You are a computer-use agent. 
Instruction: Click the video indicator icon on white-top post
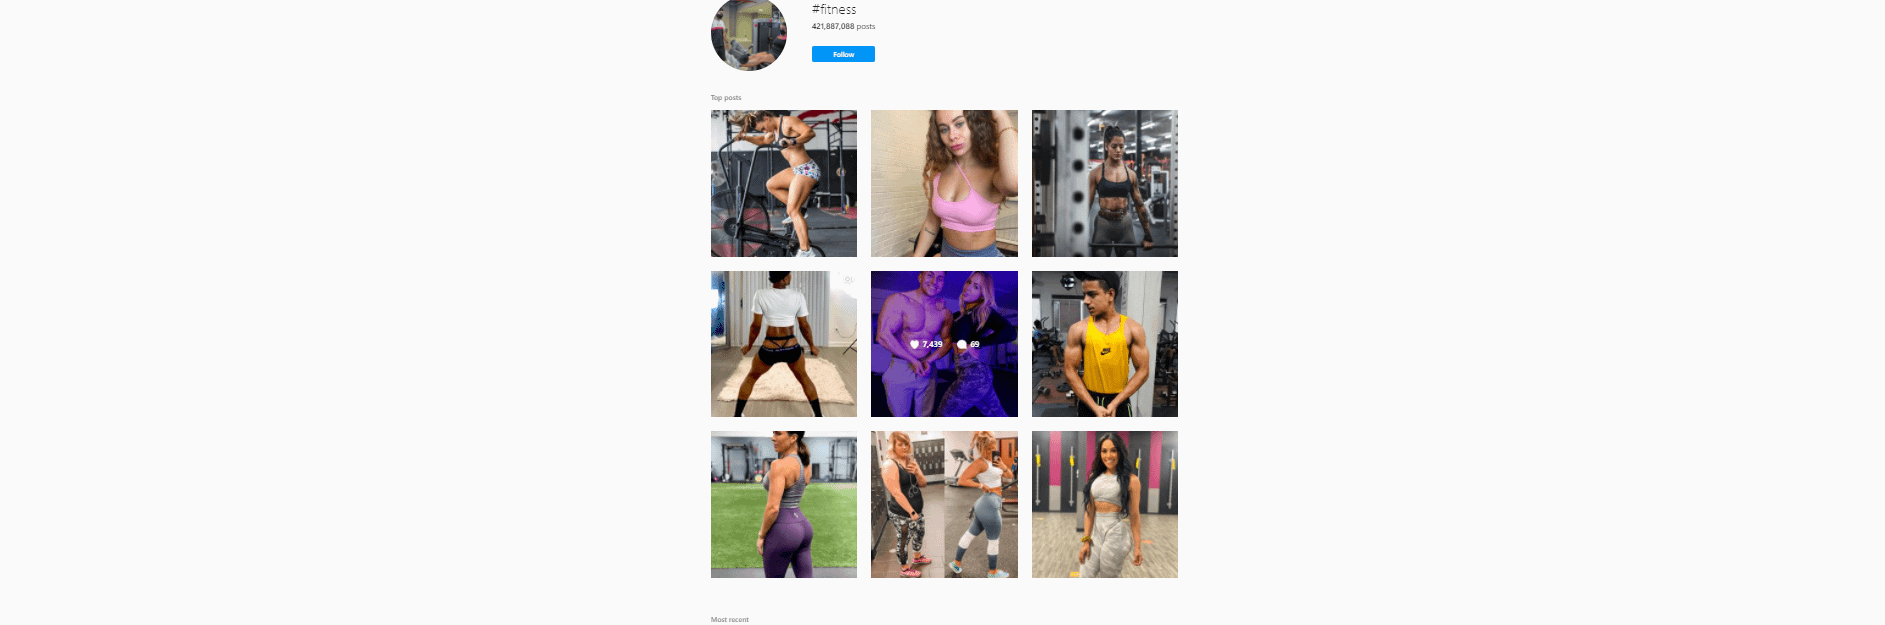tap(848, 280)
